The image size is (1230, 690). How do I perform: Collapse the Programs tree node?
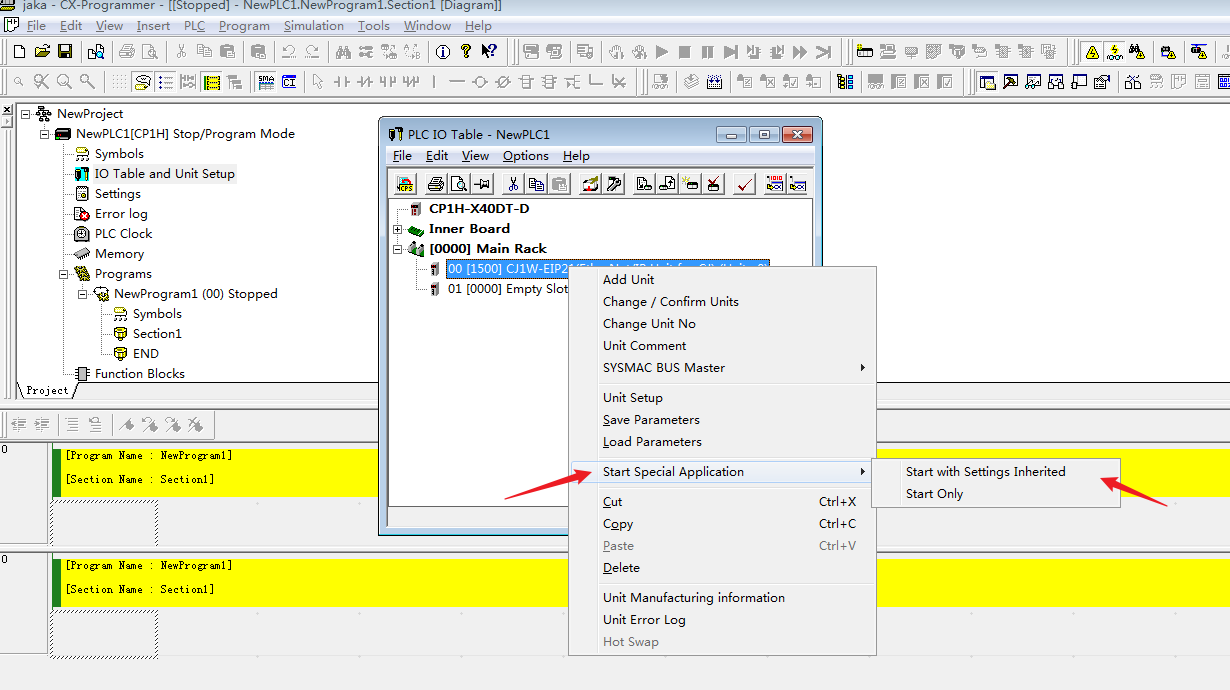pos(64,274)
